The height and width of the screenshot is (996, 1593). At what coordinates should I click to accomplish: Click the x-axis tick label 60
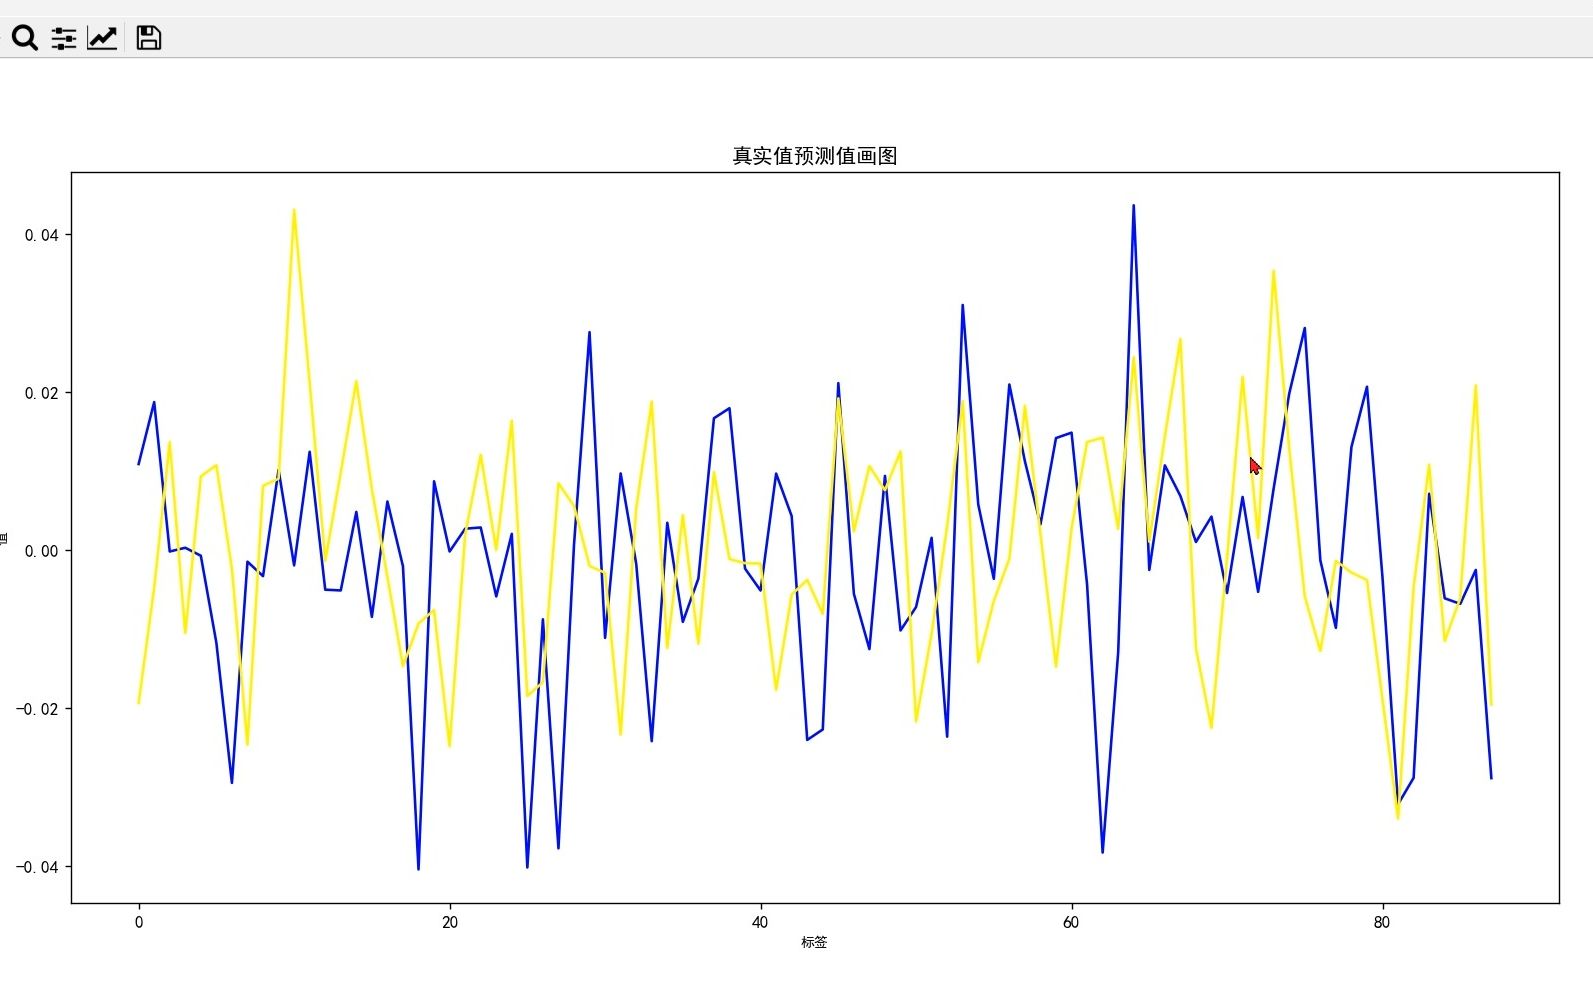point(1071,922)
